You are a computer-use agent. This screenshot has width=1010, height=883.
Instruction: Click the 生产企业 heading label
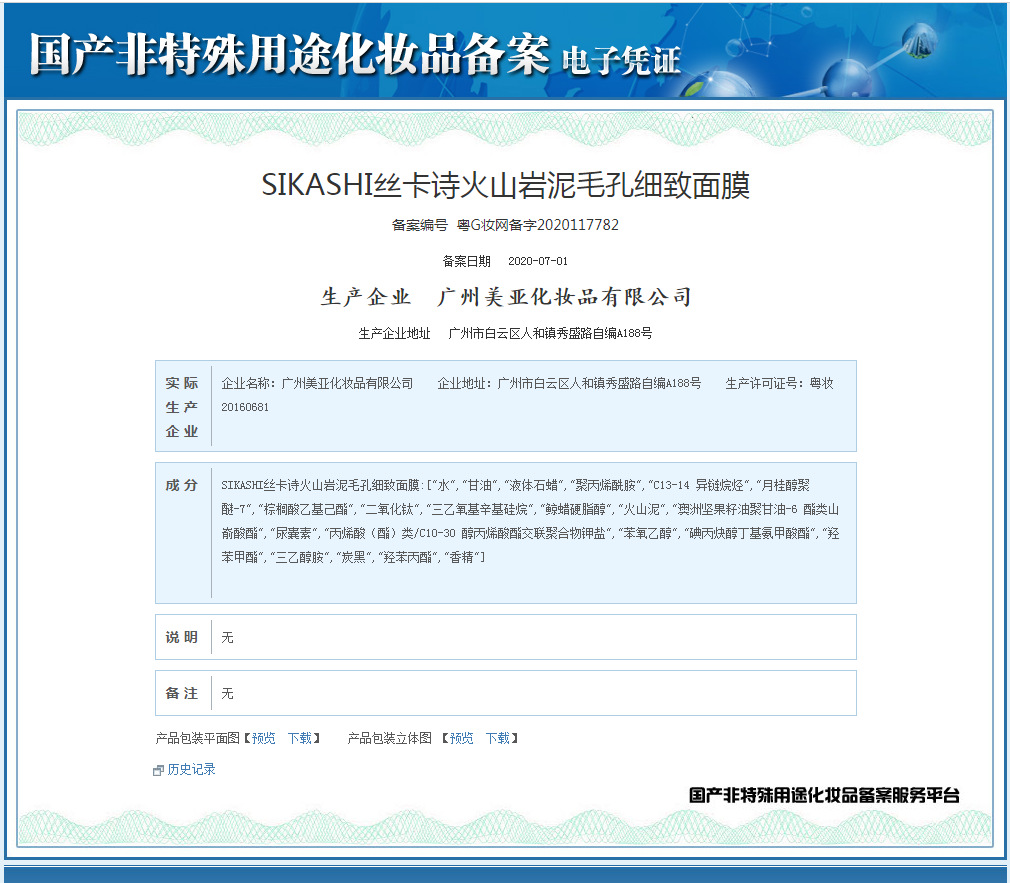pyautogui.click(x=366, y=297)
